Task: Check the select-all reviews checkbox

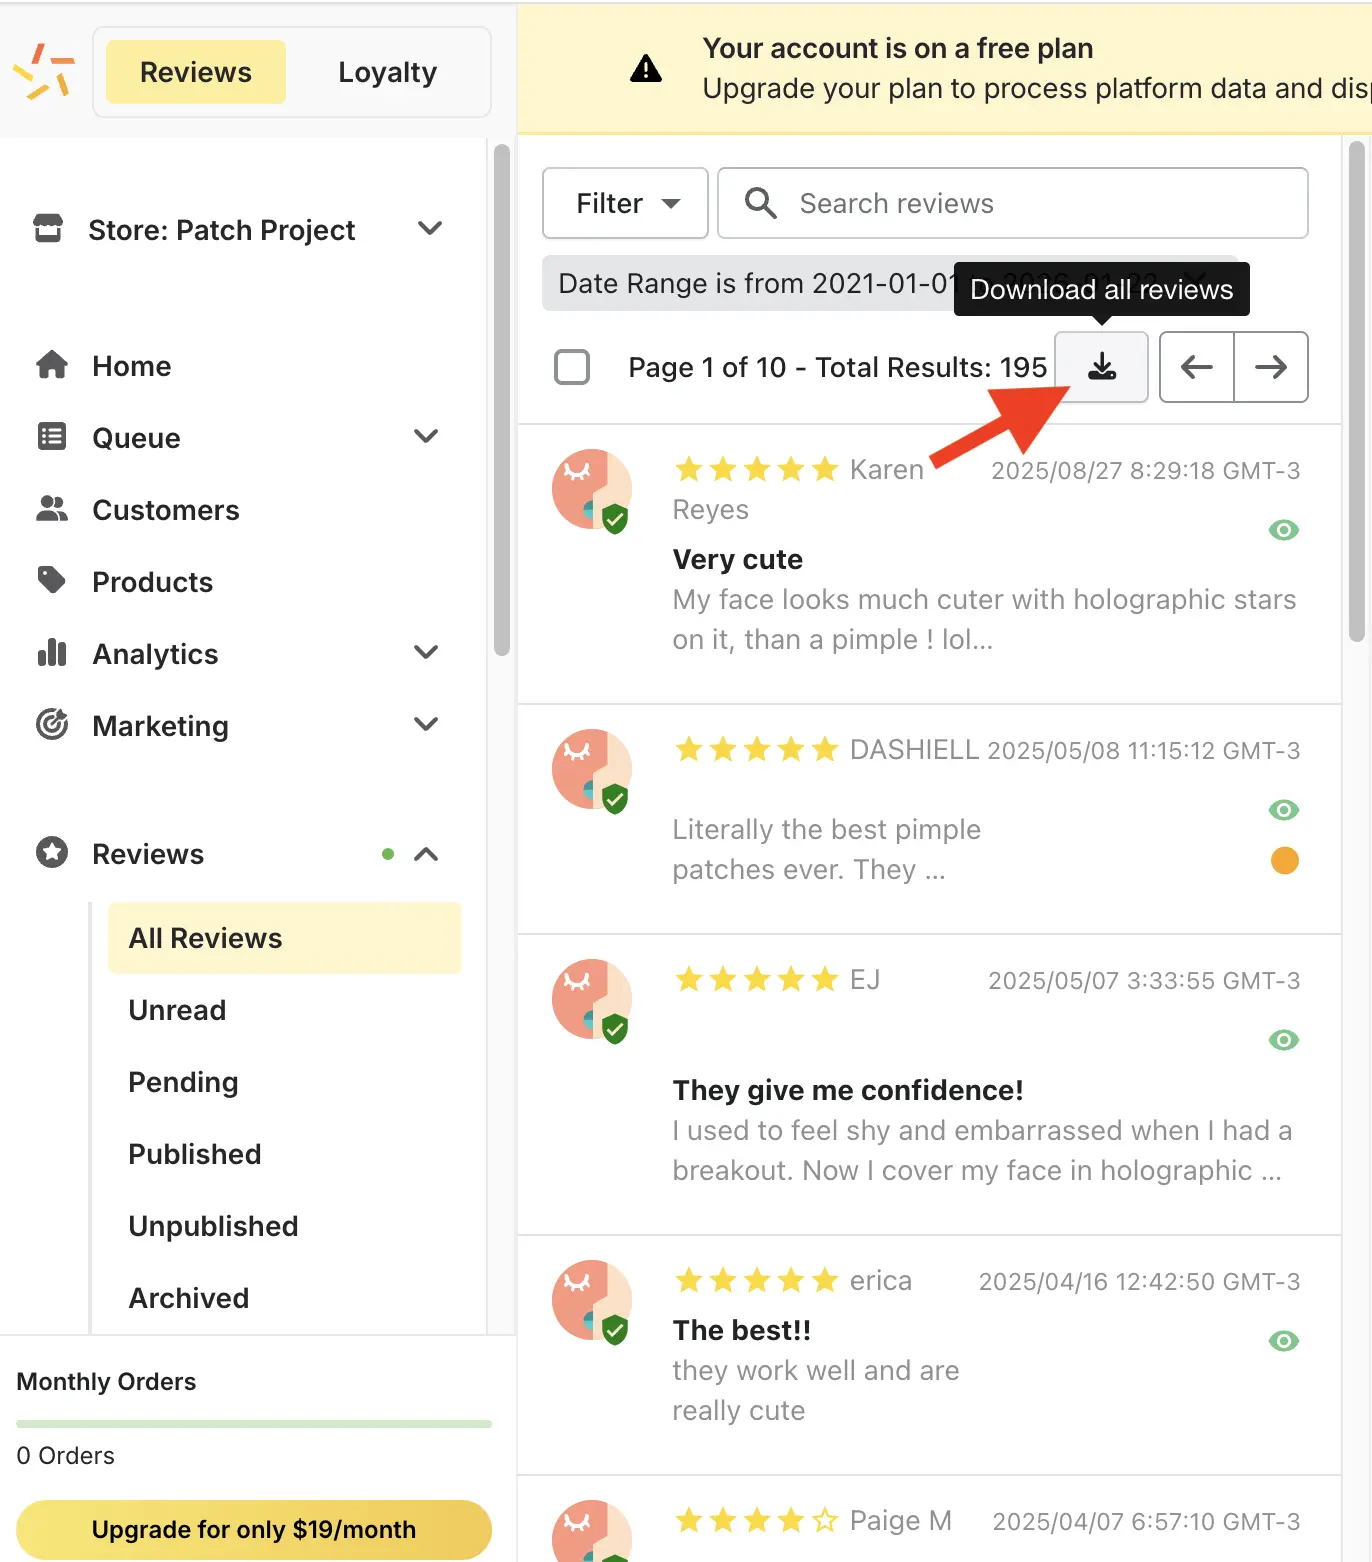Action: (x=572, y=367)
